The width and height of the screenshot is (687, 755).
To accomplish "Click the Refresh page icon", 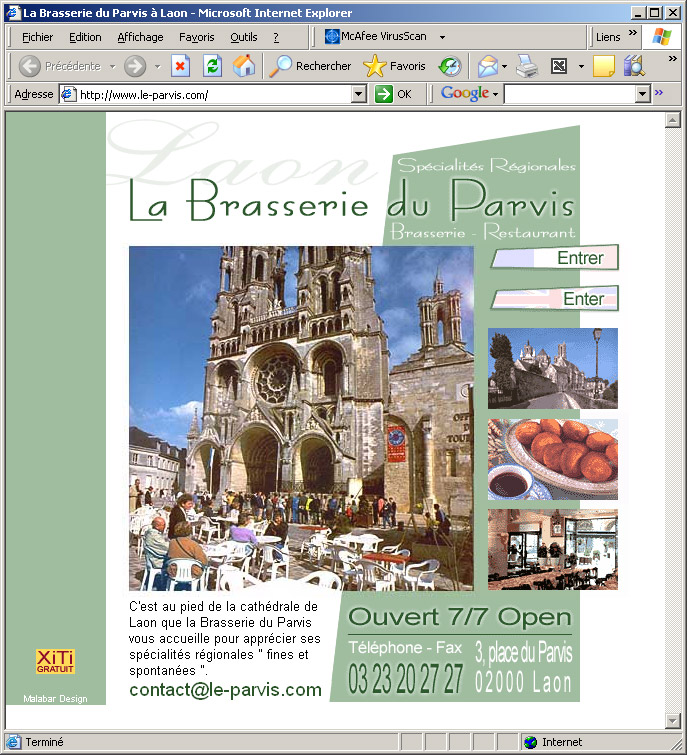I will click(212, 66).
